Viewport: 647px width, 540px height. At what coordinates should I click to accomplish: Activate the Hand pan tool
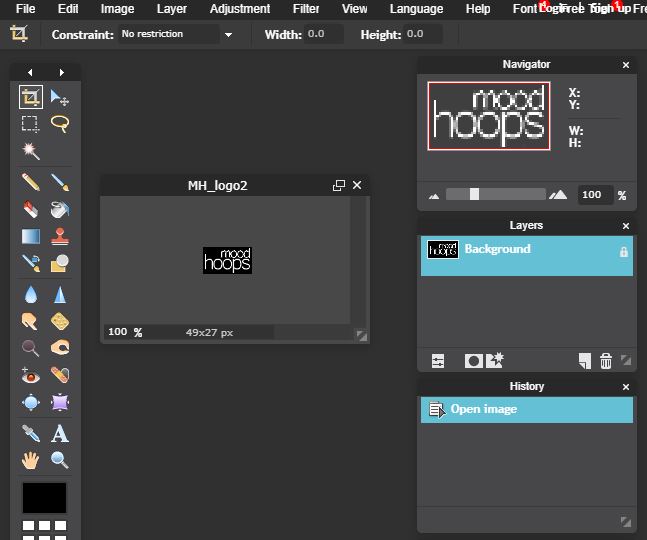(31, 460)
